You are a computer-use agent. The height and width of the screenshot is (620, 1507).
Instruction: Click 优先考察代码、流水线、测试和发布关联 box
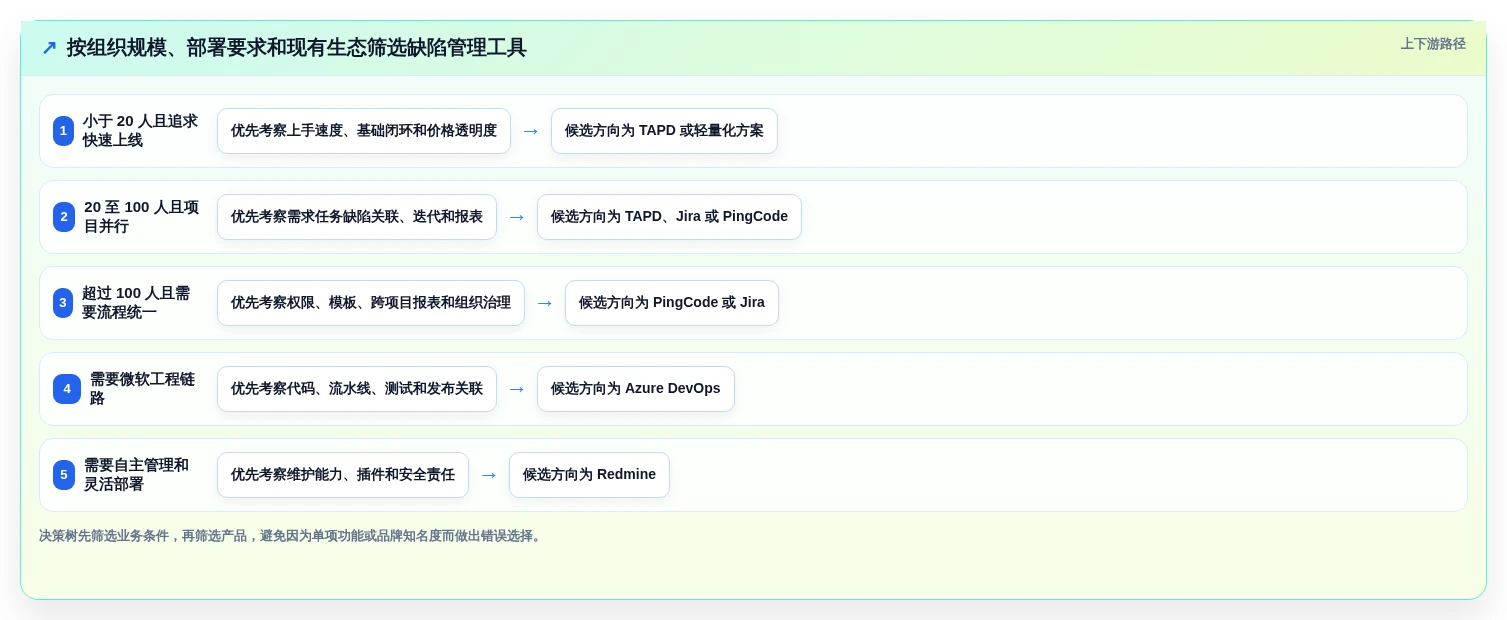tap(357, 389)
